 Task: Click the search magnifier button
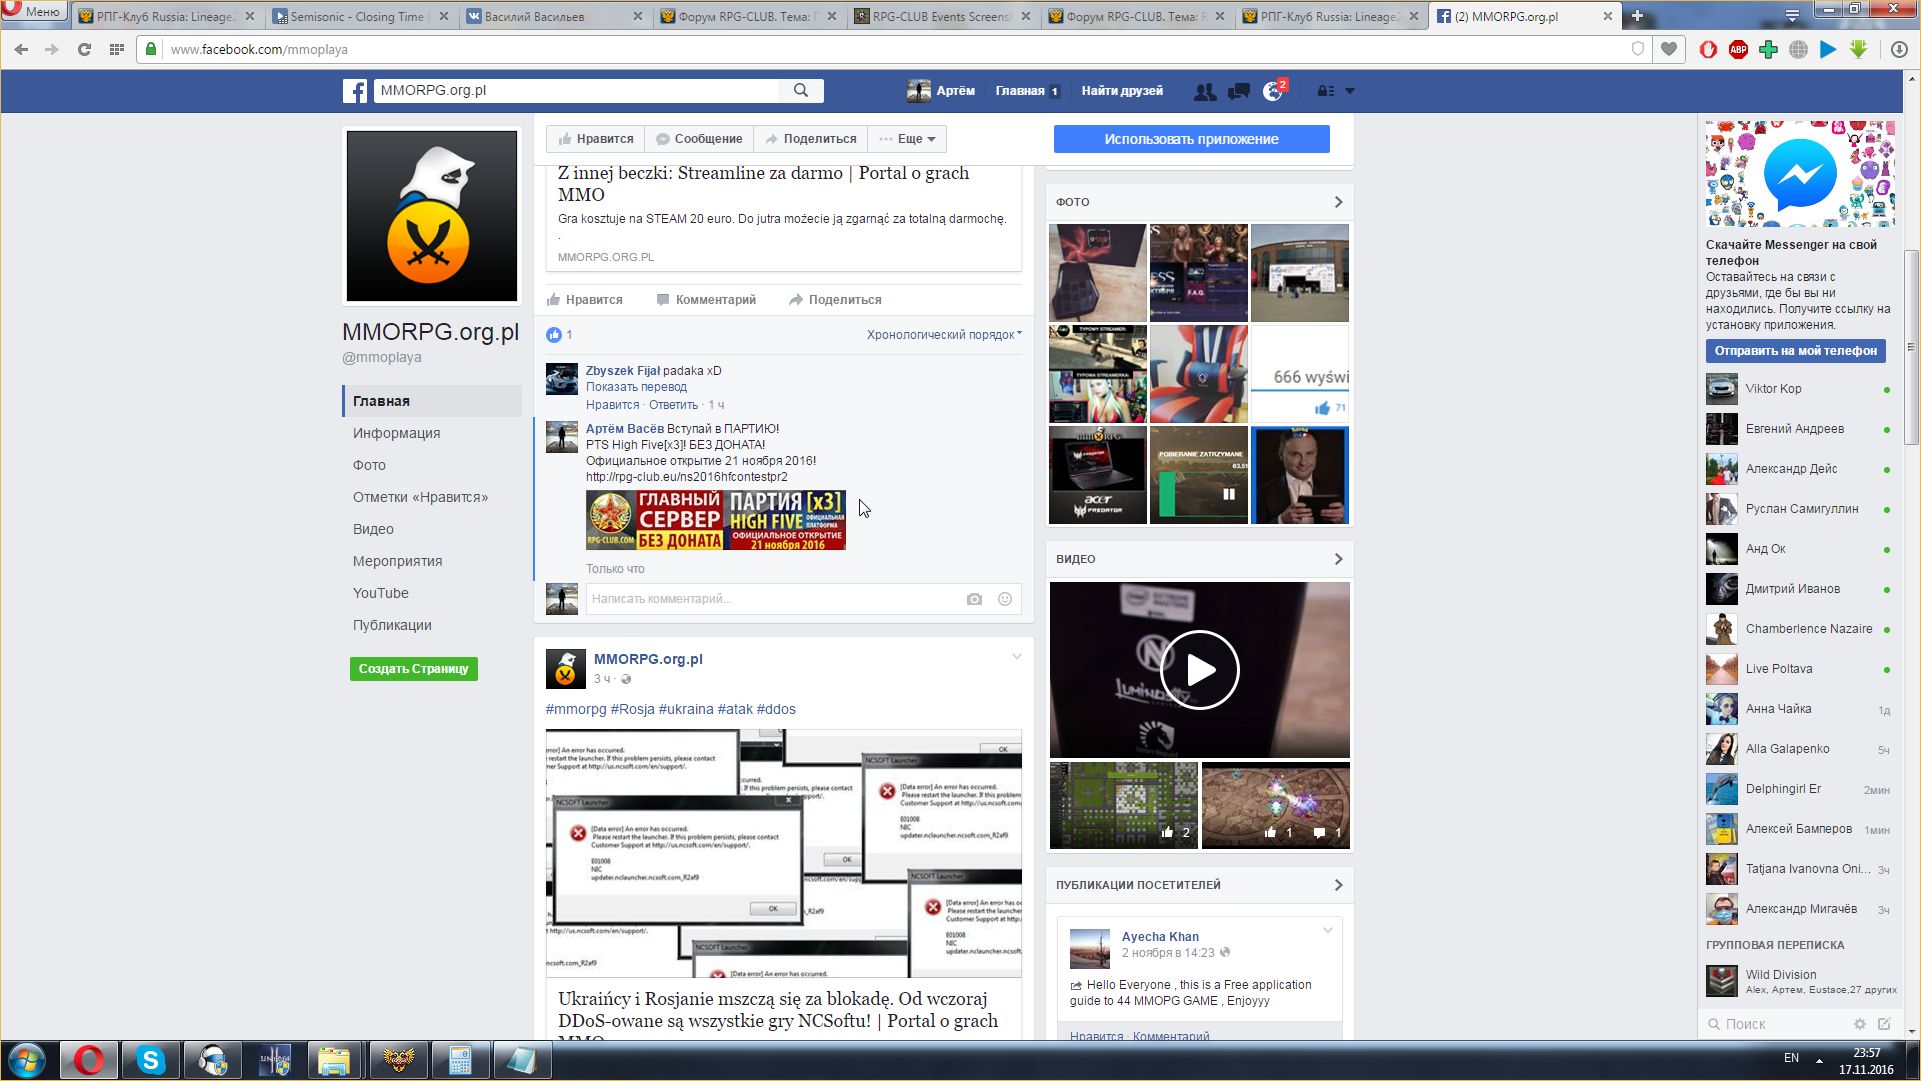801,90
